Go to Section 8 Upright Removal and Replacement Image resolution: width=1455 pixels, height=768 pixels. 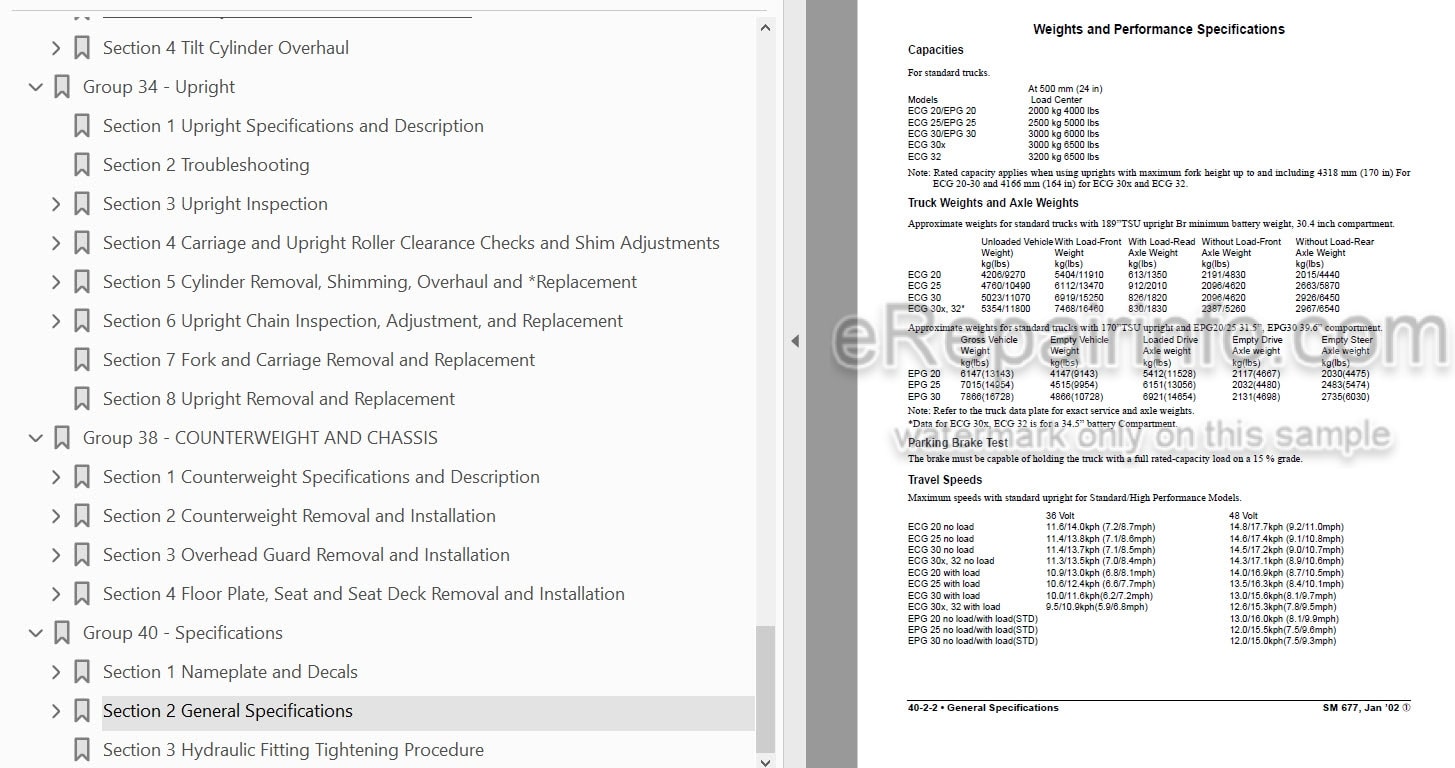coord(279,399)
